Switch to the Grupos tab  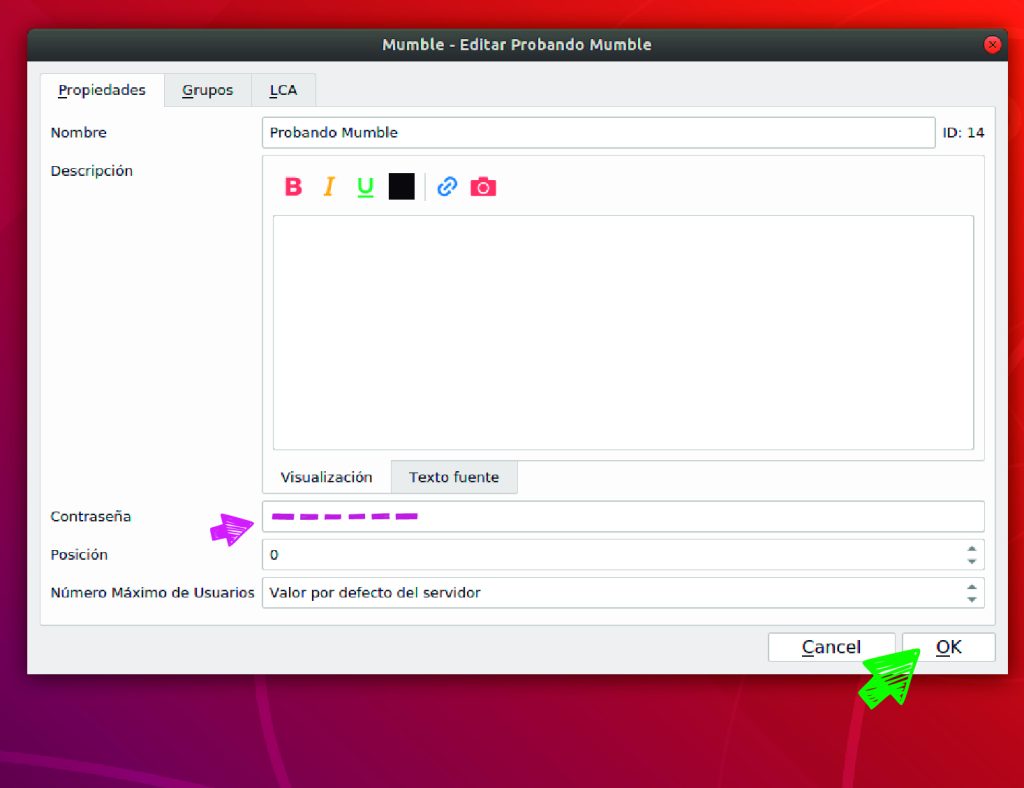(208, 90)
